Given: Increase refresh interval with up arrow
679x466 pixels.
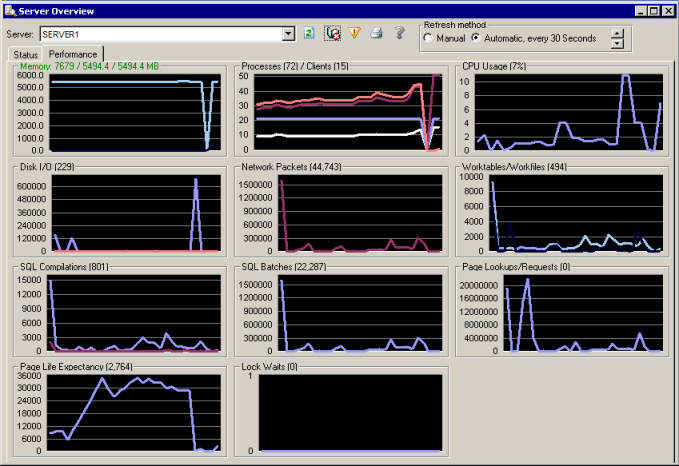Looking at the screenshot, I should tap(617, 32).
